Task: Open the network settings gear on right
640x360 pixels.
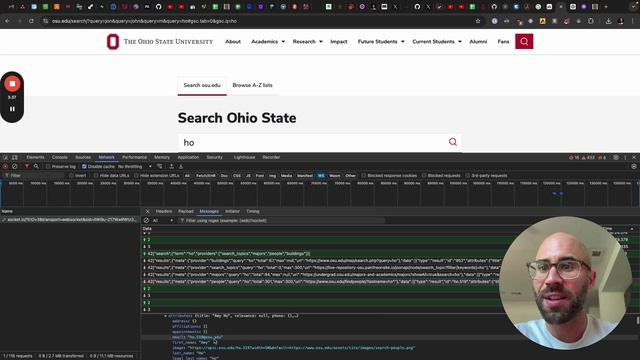Action: [634, 167]
